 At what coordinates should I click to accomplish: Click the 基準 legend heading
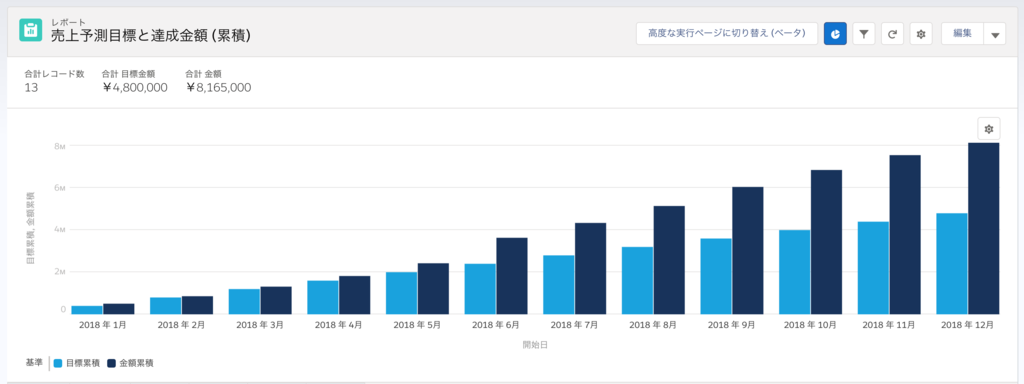pos(35,363)
